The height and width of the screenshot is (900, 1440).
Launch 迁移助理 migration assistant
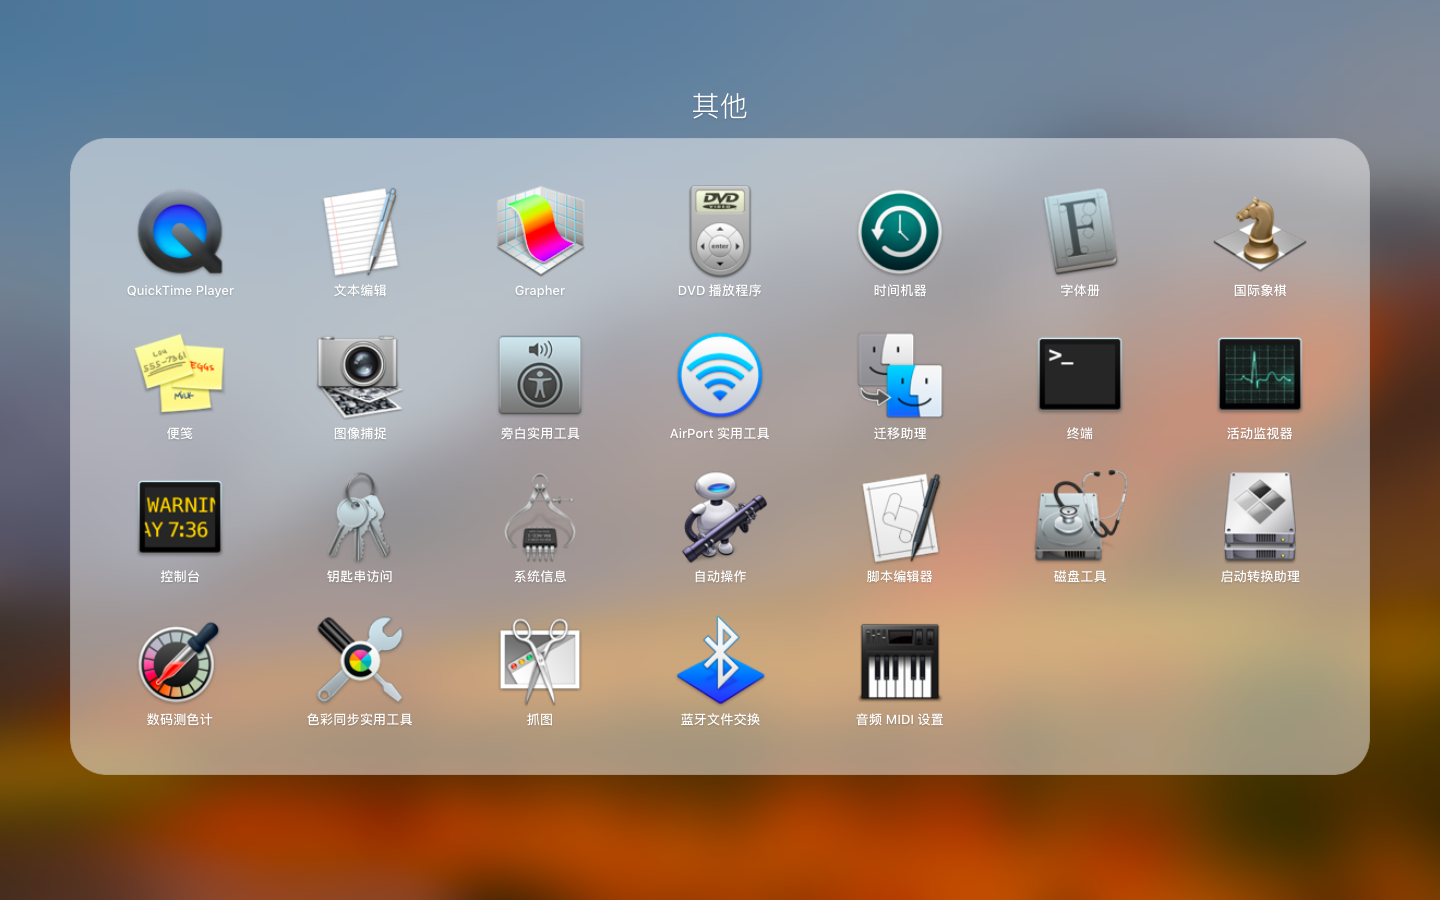tap(899, 375)
